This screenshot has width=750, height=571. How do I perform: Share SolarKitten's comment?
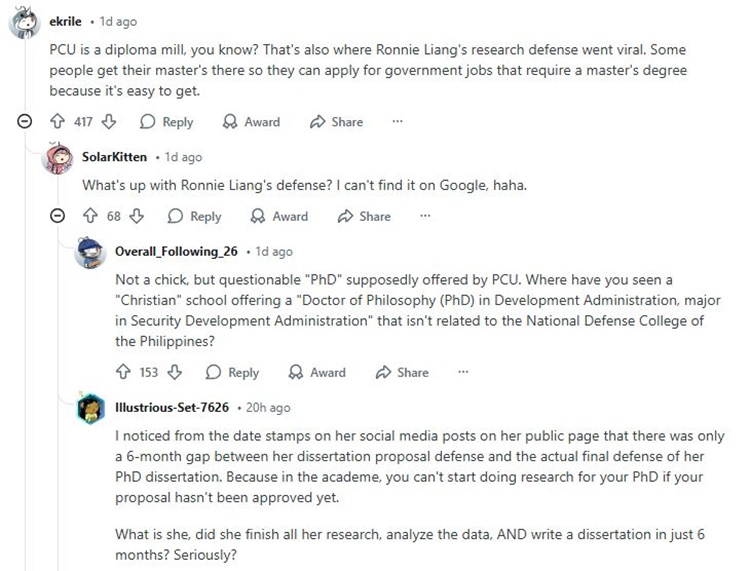[x=364, y=216]
